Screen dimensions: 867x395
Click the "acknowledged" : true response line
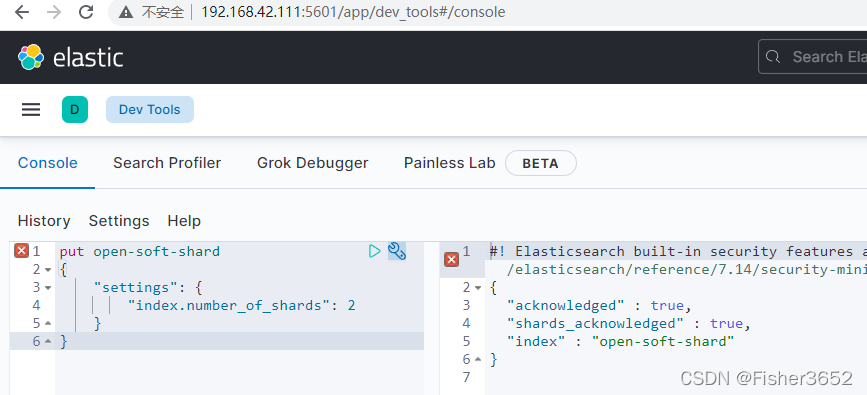(x=599, y=305)
